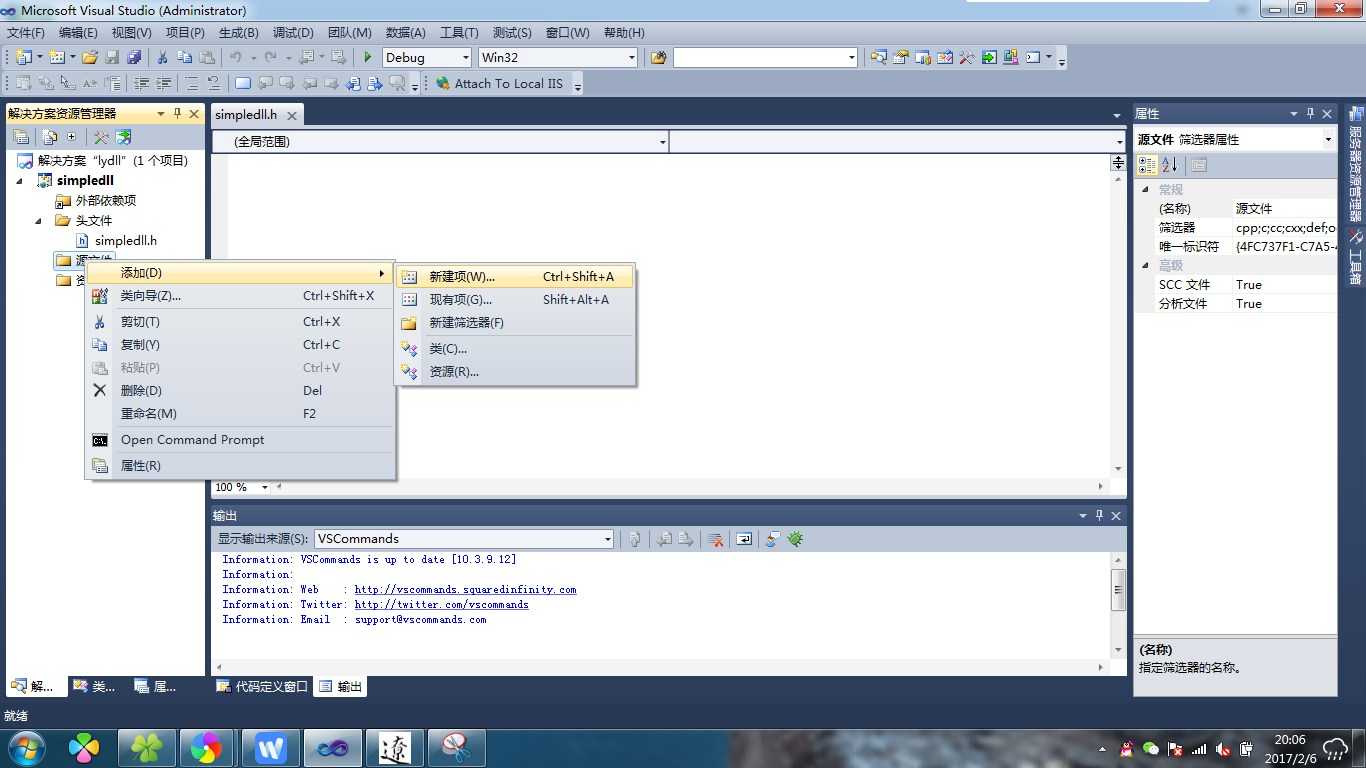Image resolution: width=1366 pixels, height=768 pixels.
Task: Click the green bug icon in Output toolbar
Action: point(795,539)
